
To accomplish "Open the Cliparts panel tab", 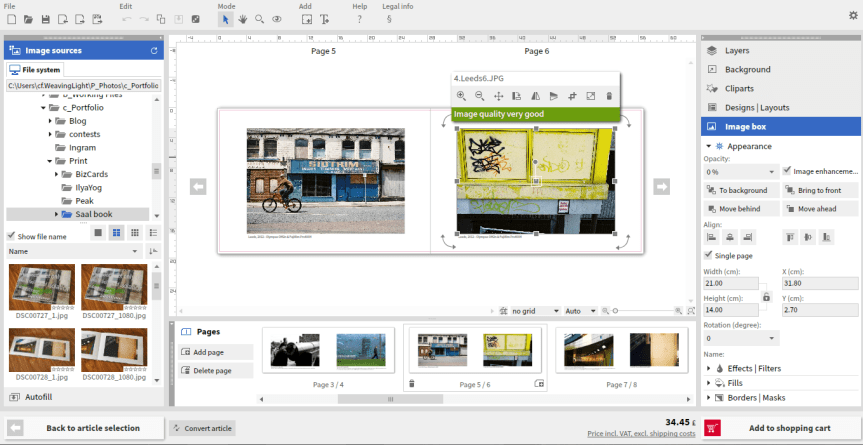I will (x=738, y=88).
